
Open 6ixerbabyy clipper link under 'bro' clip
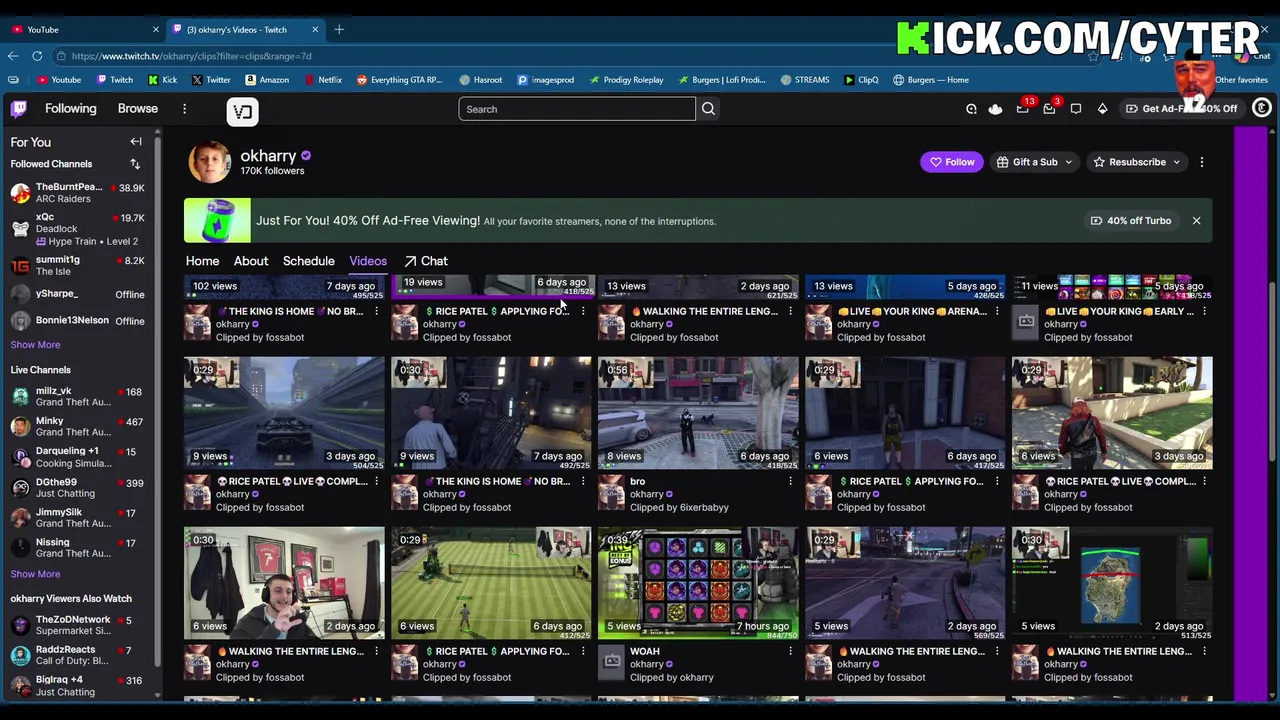point(704,508)
